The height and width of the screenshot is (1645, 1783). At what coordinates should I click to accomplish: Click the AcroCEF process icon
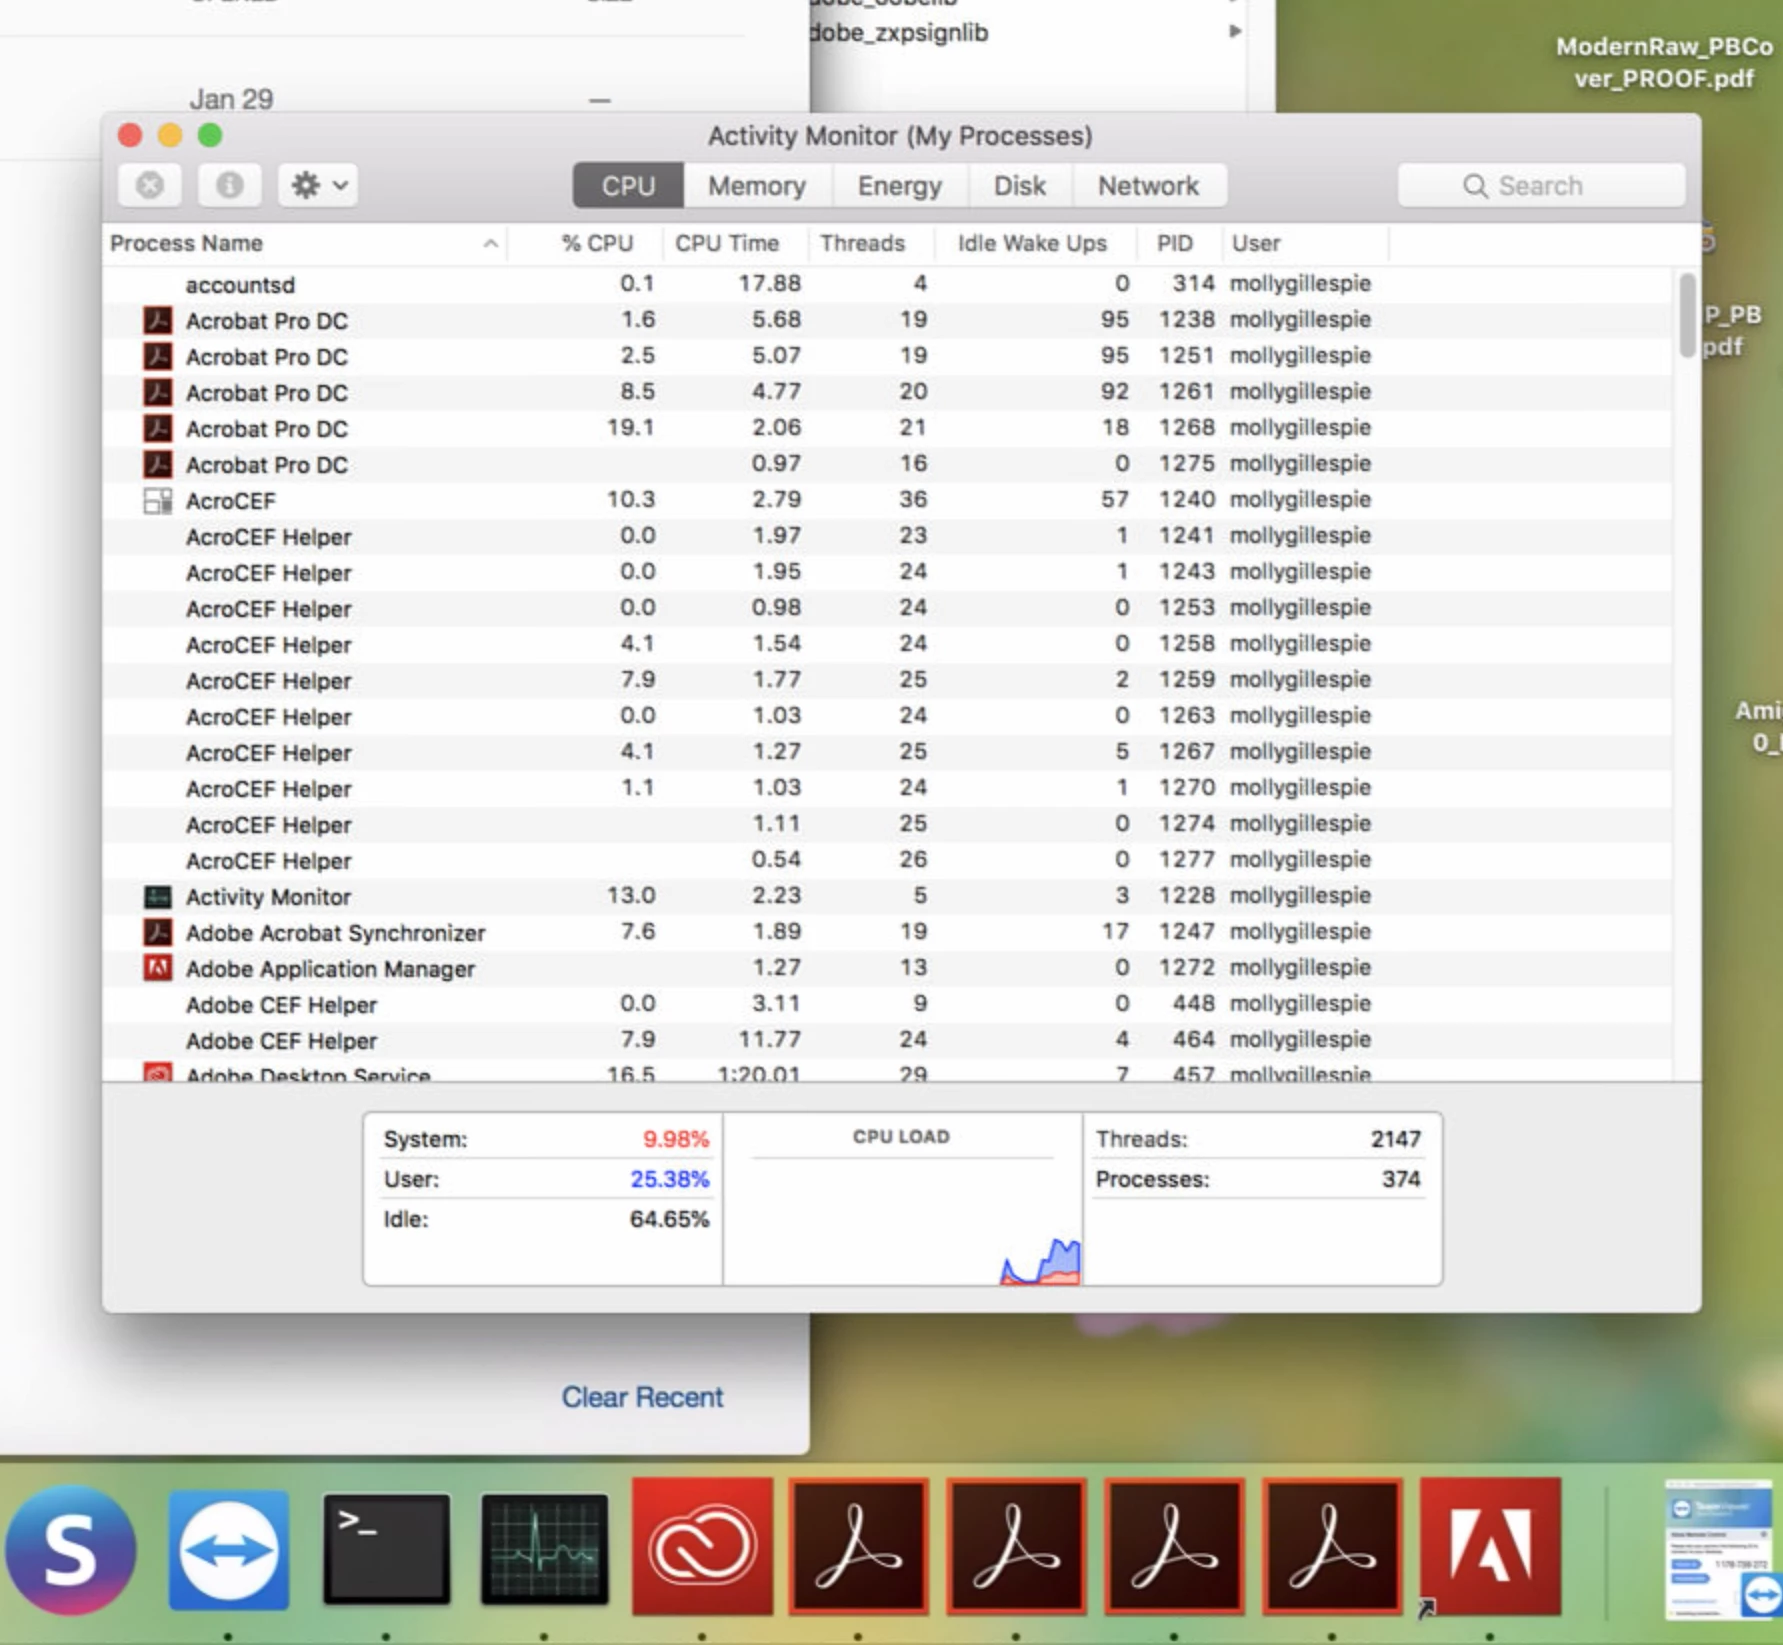click(x=157, y=500)
